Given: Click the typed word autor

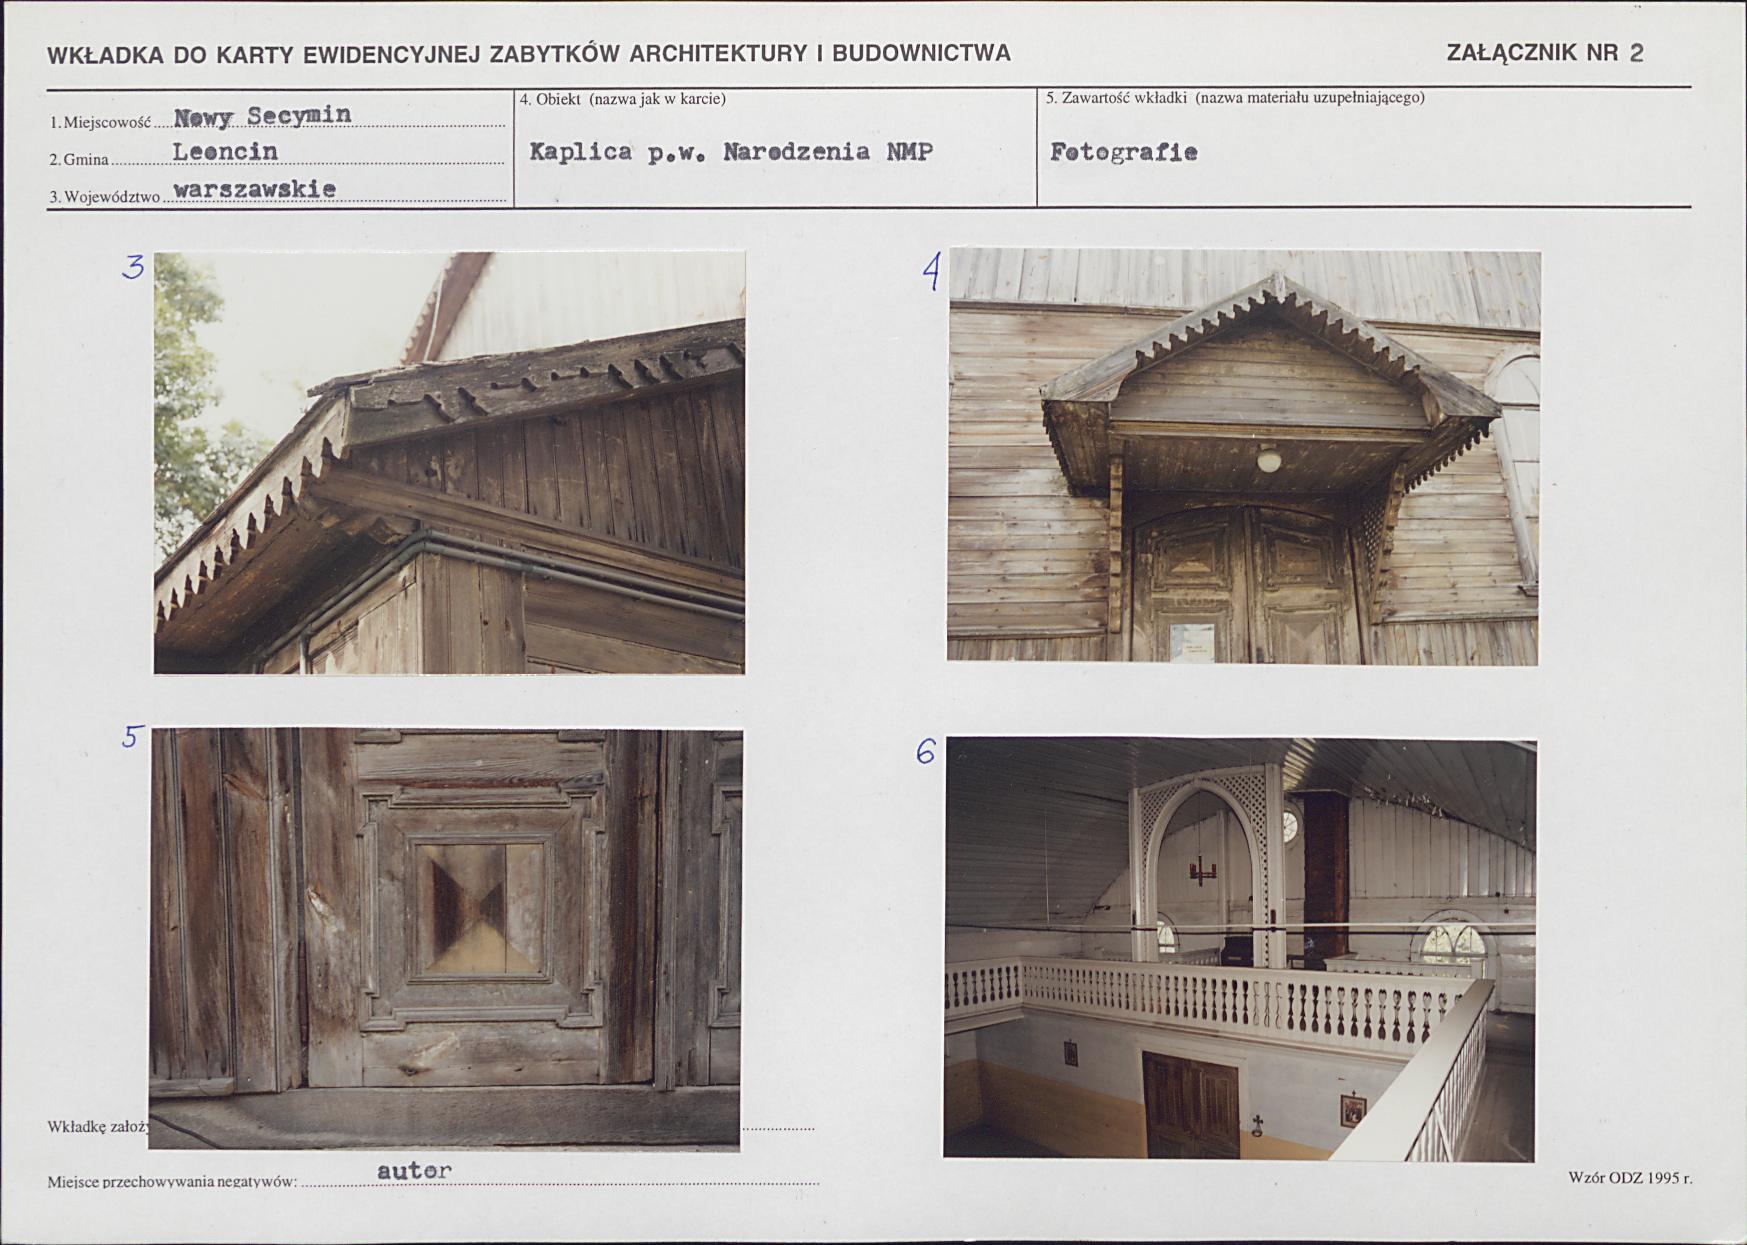Looking at the screenshot, I should (414, 1170).
